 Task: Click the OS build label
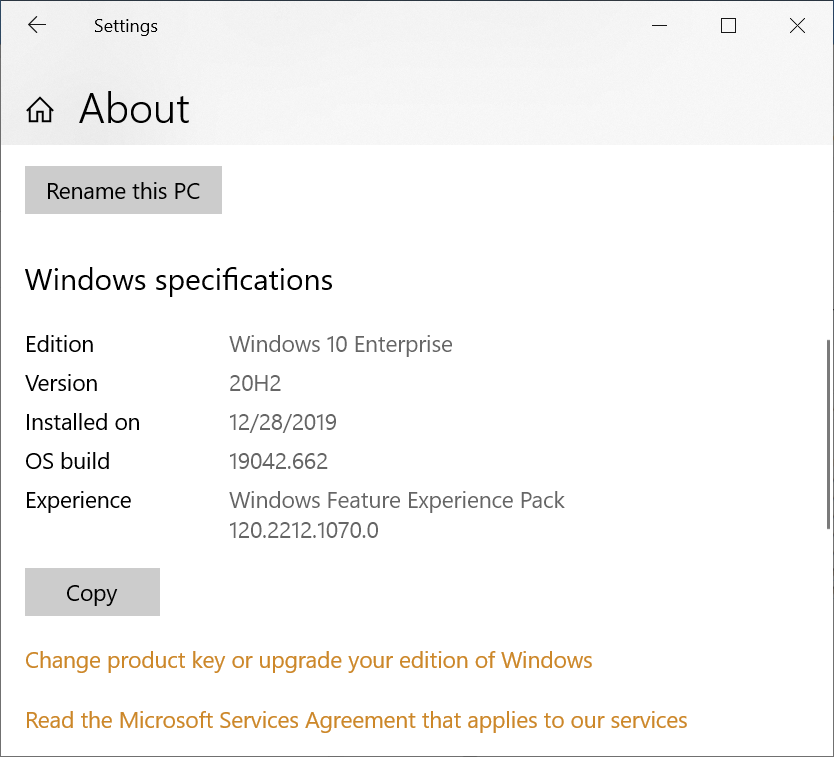(68, 461)
